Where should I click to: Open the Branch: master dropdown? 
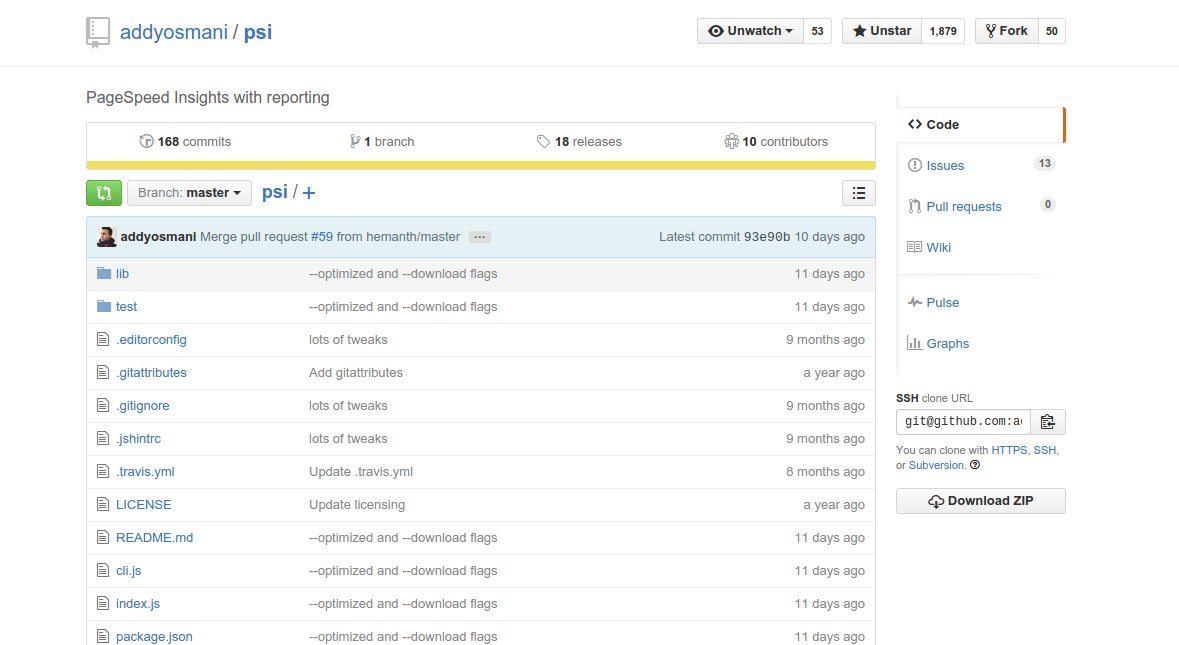click(x=189, y=193)
